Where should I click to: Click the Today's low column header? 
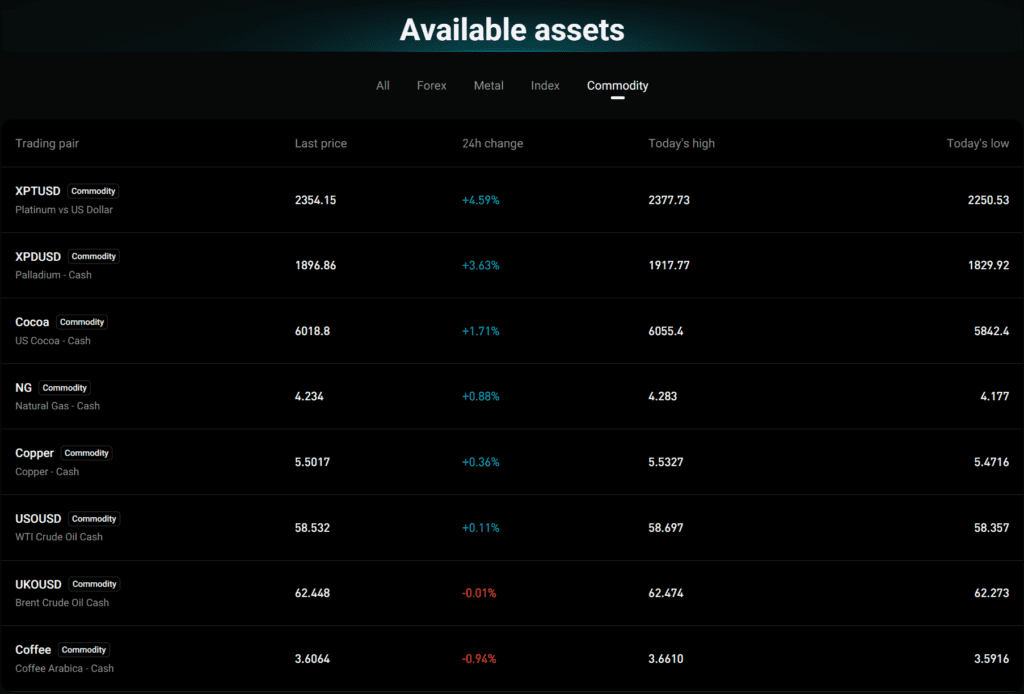click(x=977, y=144)
